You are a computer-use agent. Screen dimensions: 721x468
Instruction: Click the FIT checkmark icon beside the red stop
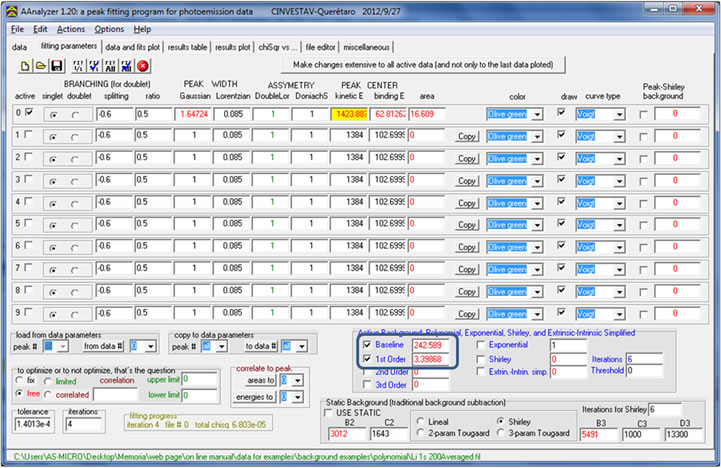click(x=127, y=65)
